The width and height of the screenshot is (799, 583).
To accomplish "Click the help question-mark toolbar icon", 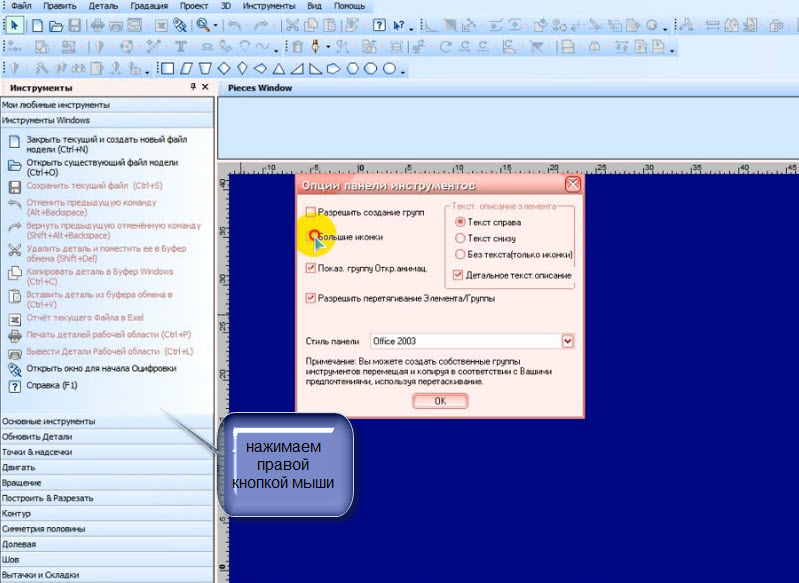I will (x=379, y=25).
